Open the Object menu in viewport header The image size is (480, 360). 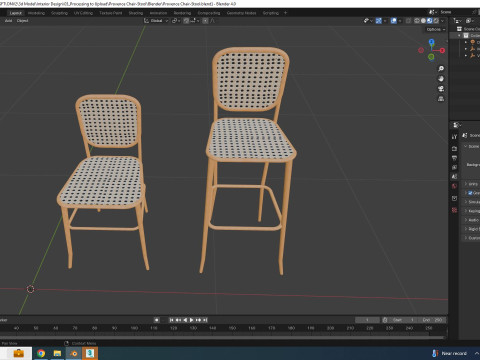[22, 21]
